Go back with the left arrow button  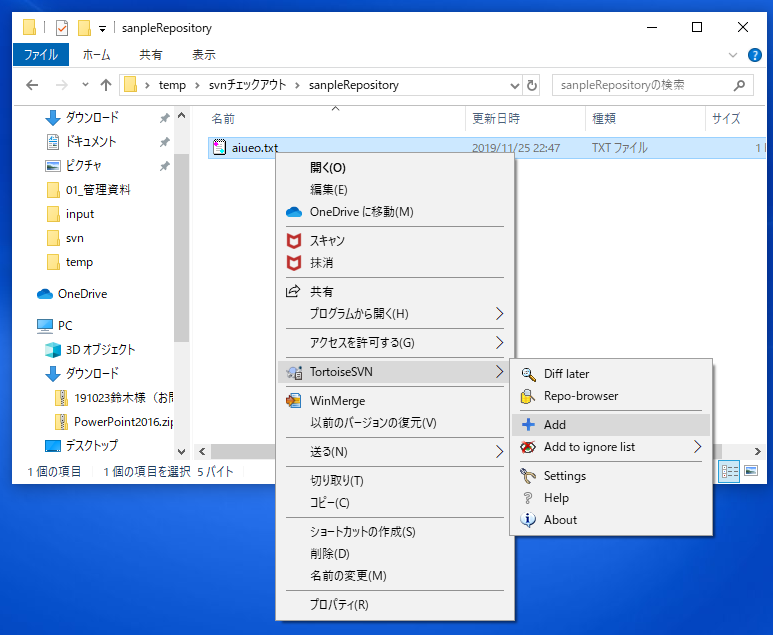[x=33, y=85]
